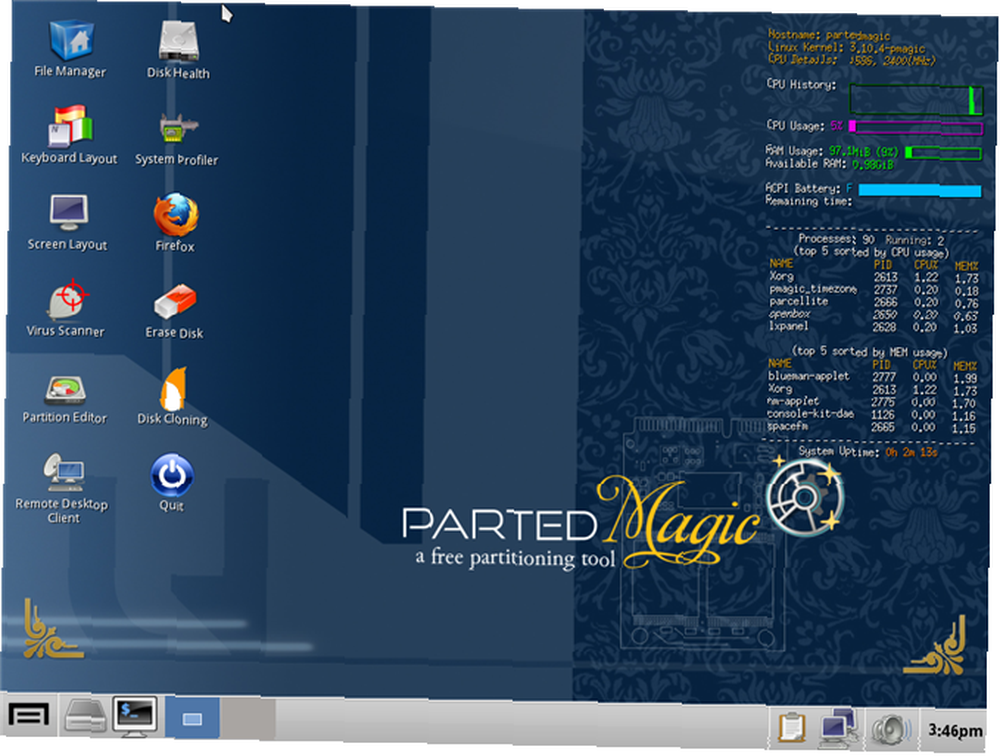Screen dimensions: 1000x756
Task: Click the Linux Kernel version text
Action: pyautogui.click(x=846, y=47)
